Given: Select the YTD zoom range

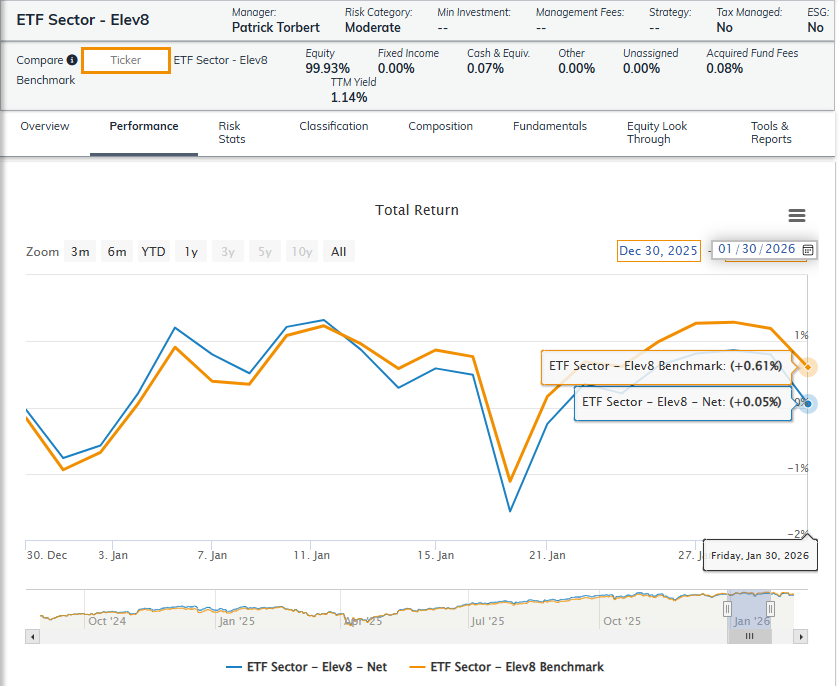Looking at the screenshot, I should pyautogui.click(x=153, y=252).
